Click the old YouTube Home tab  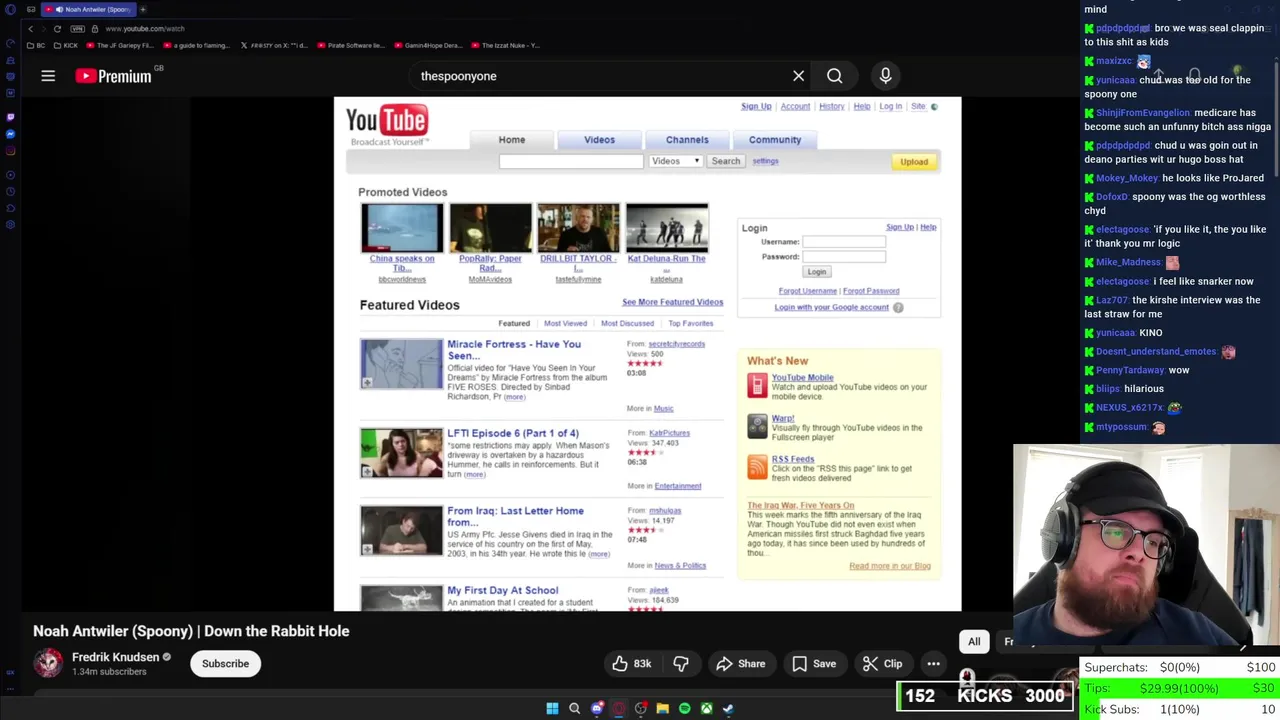click(511, 140)
